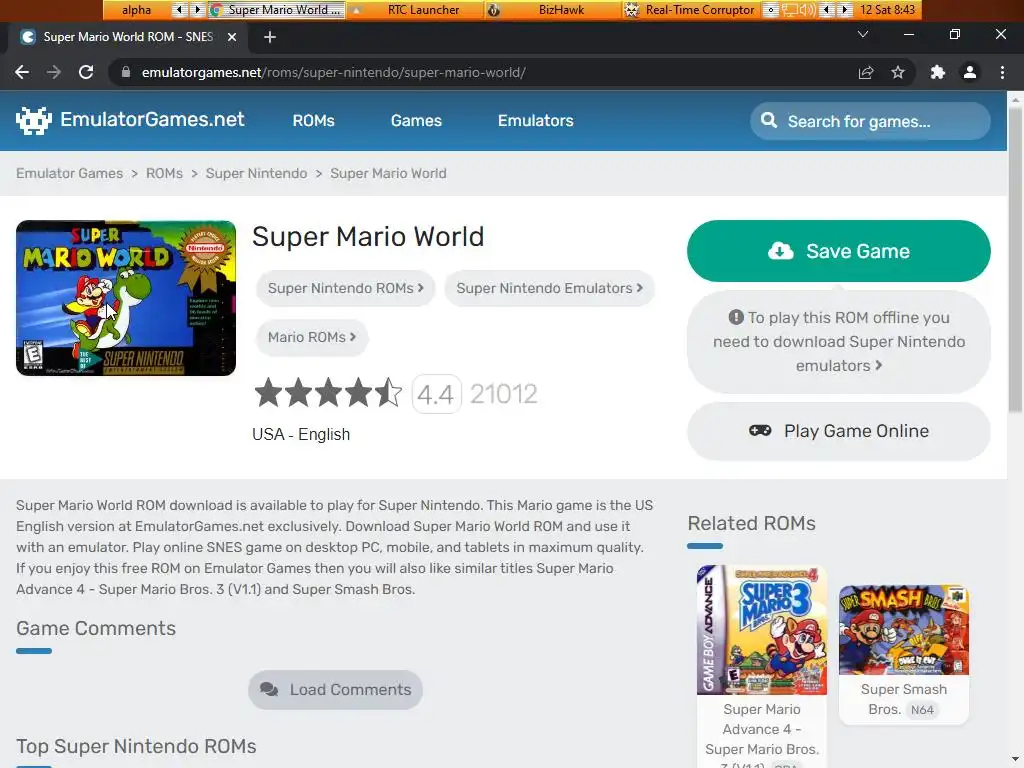1024x768 pixels.
Task: Go to ROMs breadcrumb link
Action: point(164,173)
